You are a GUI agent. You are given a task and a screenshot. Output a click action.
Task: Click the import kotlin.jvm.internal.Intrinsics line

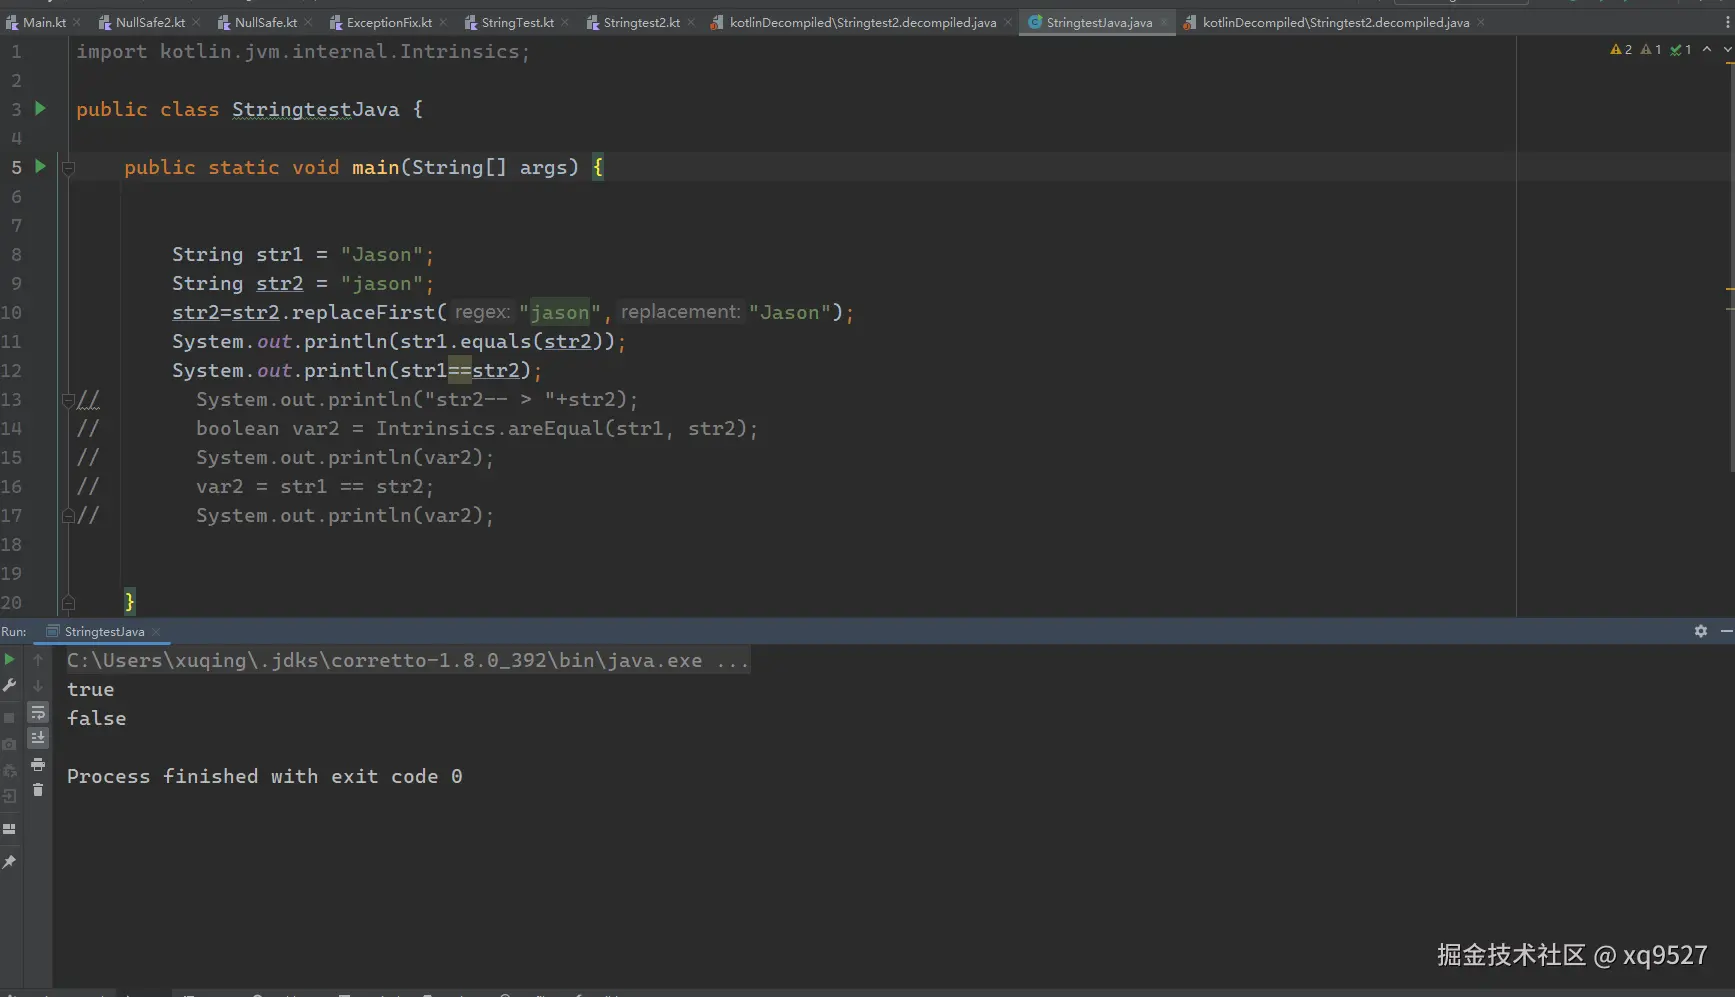(x=302, y=52)
